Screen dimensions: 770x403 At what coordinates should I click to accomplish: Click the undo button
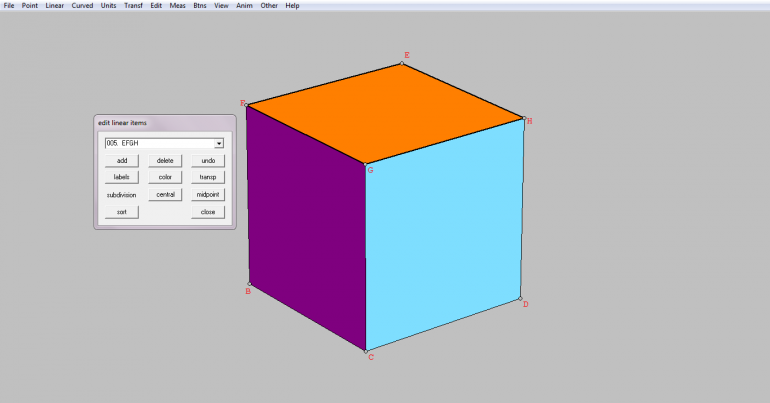208,161
